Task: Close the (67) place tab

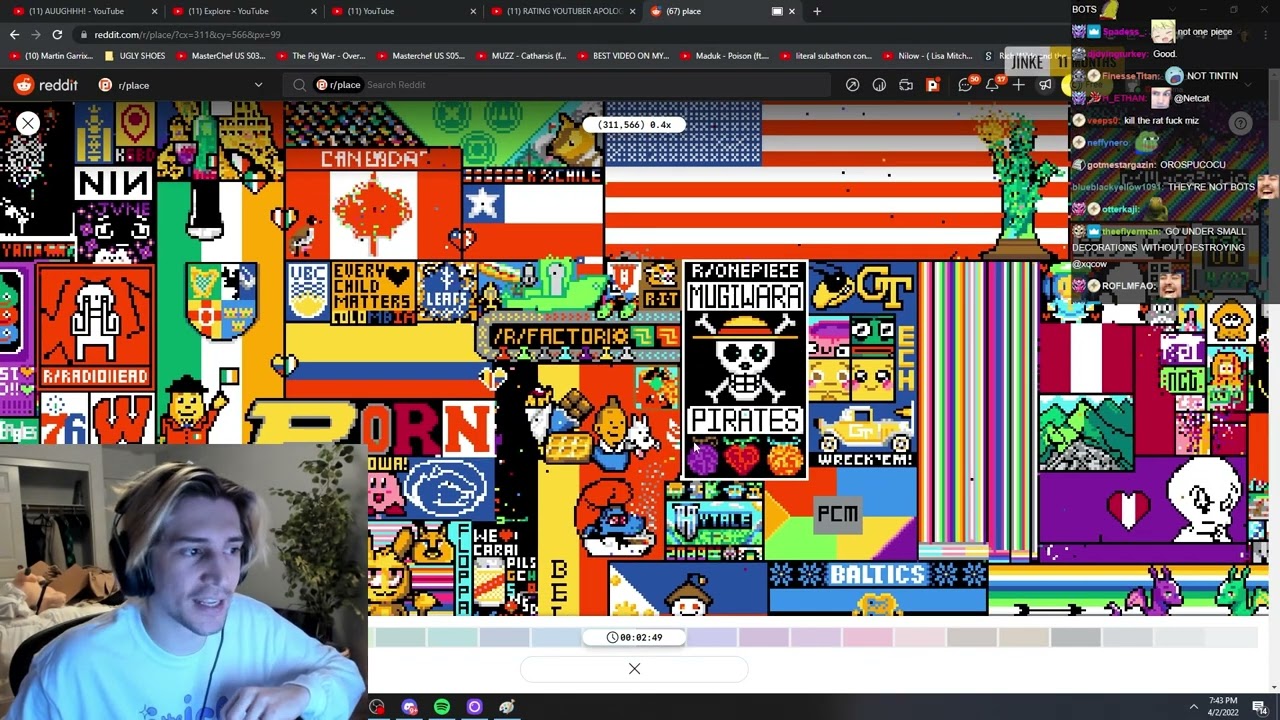Action: tap(792, 11)
